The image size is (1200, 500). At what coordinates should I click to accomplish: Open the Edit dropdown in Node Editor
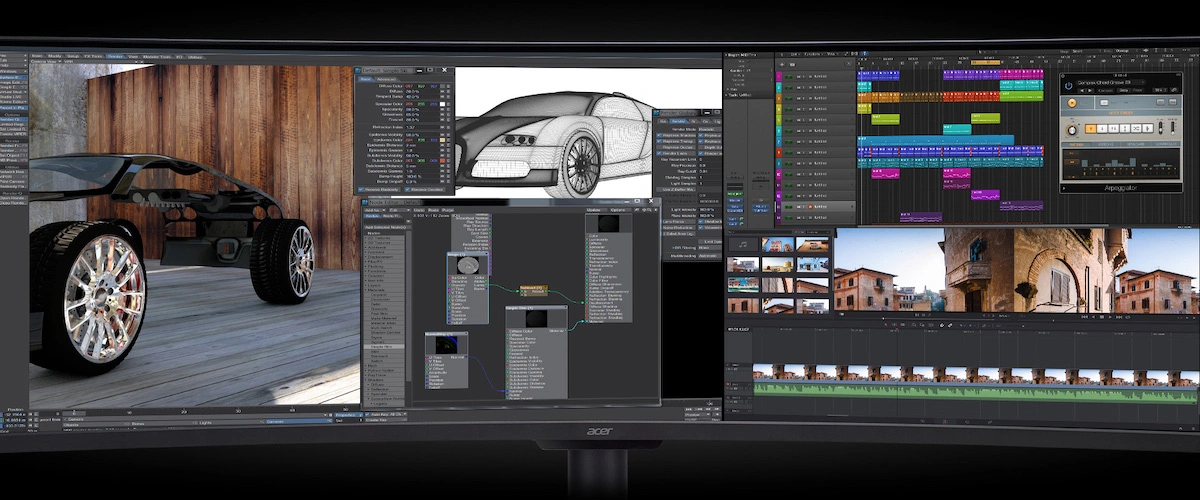point(398,210)
